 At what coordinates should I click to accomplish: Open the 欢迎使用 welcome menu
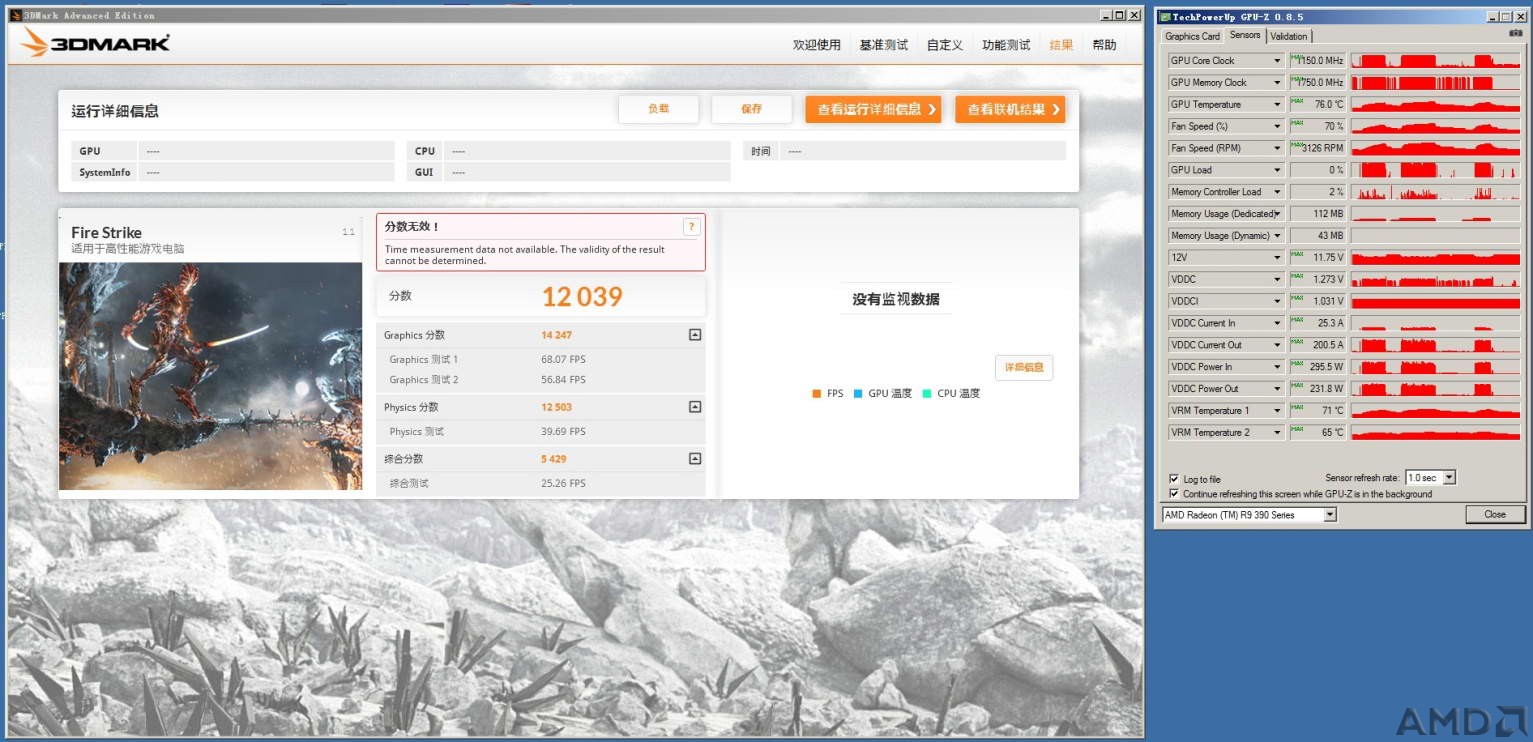pyautogui.click(x=817, y=45)
